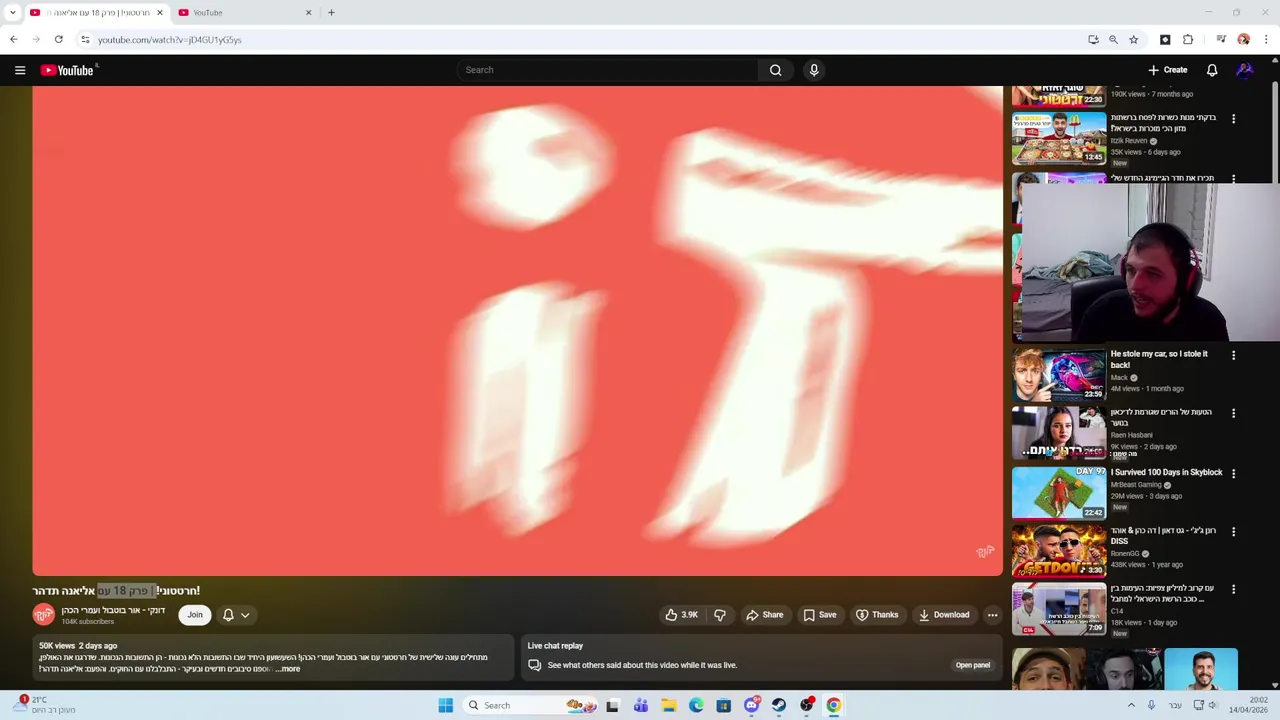
Task: Open the Chrome extensions puzzle icon
Action: (1188, 40)
